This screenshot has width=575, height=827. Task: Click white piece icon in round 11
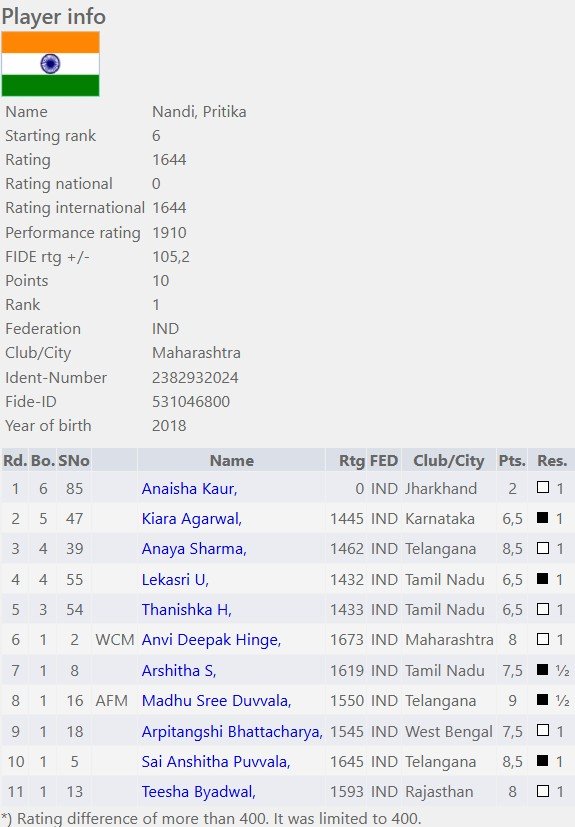click(542, 790)
